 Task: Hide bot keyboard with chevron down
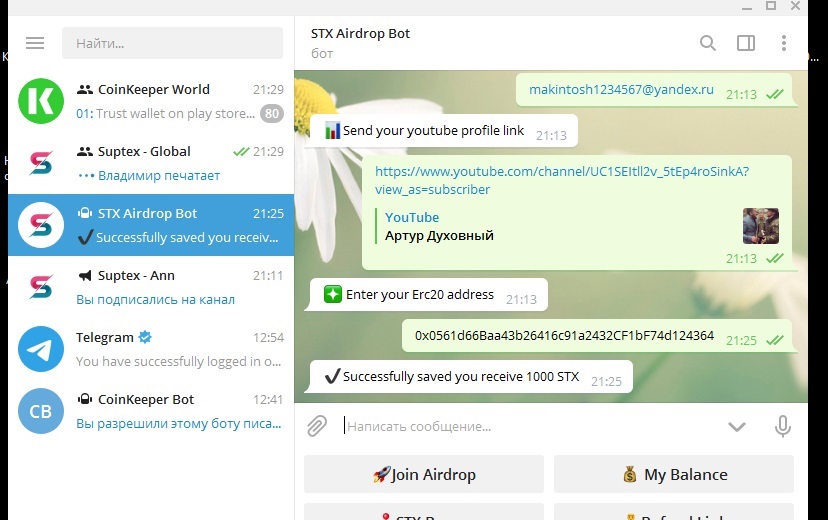click(737, 427)
